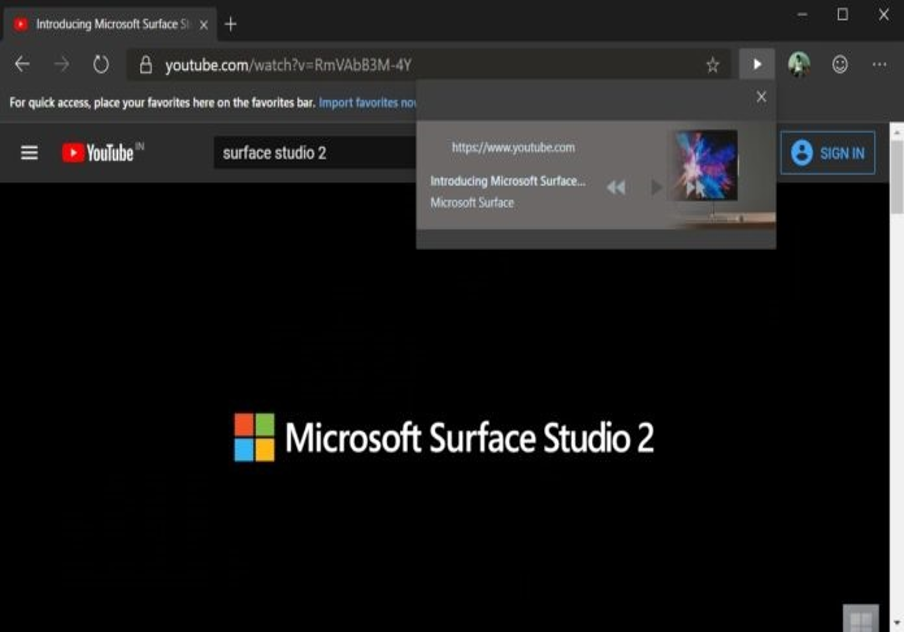
Task: Add this page to favorites using the star
Action: click(x=712, y=65)
